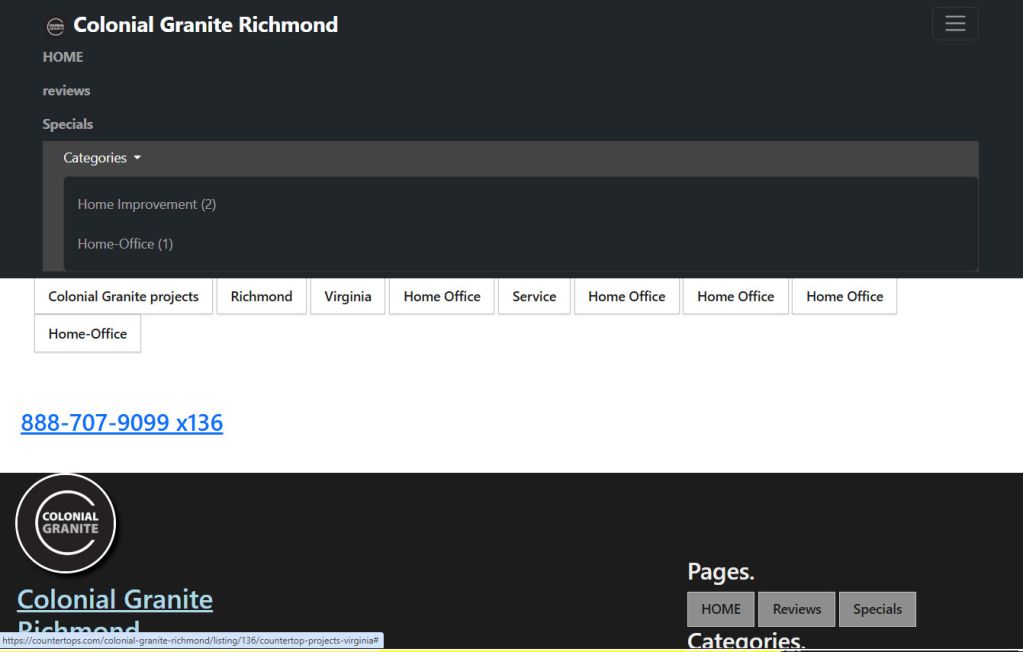Click the Service tag
This screenshot has width=1023, height=652.
coord(533,296)
